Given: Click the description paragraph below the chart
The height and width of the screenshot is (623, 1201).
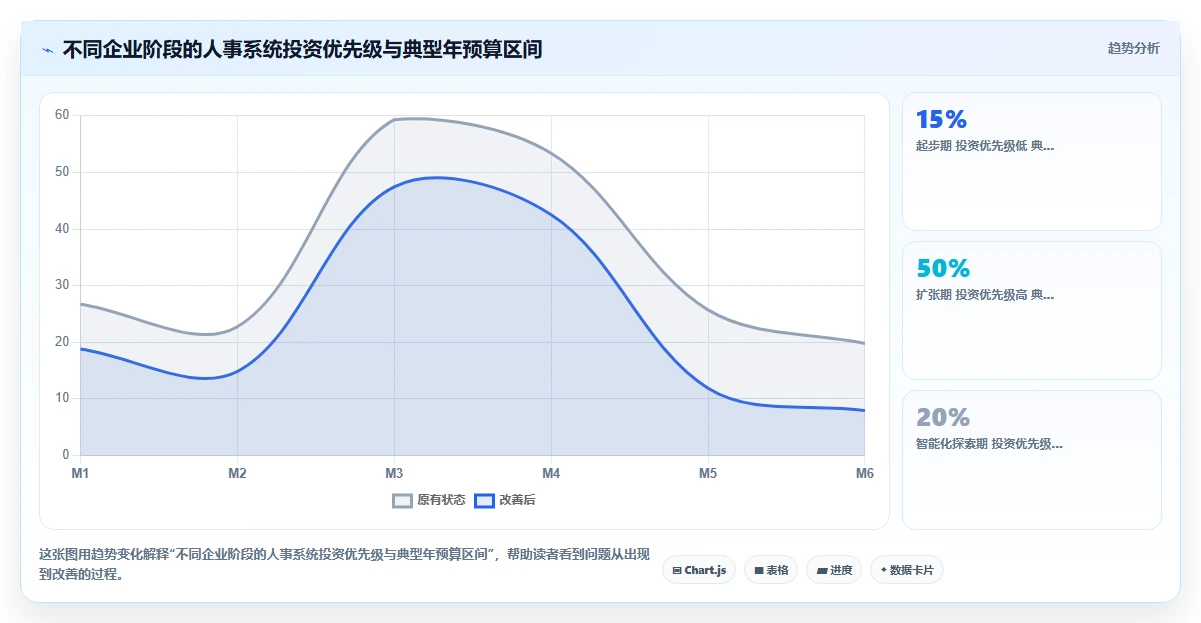Looking at the screenshot, I should click(344, 564).
